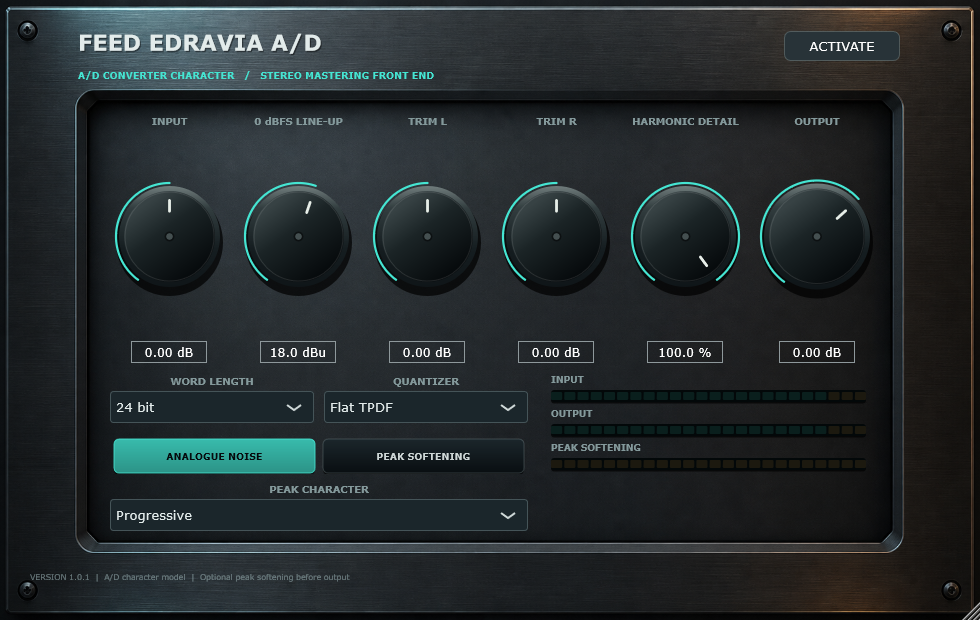980x620 pixels.
Task: Click the QUANTIZER label
Action: point(426,381)
